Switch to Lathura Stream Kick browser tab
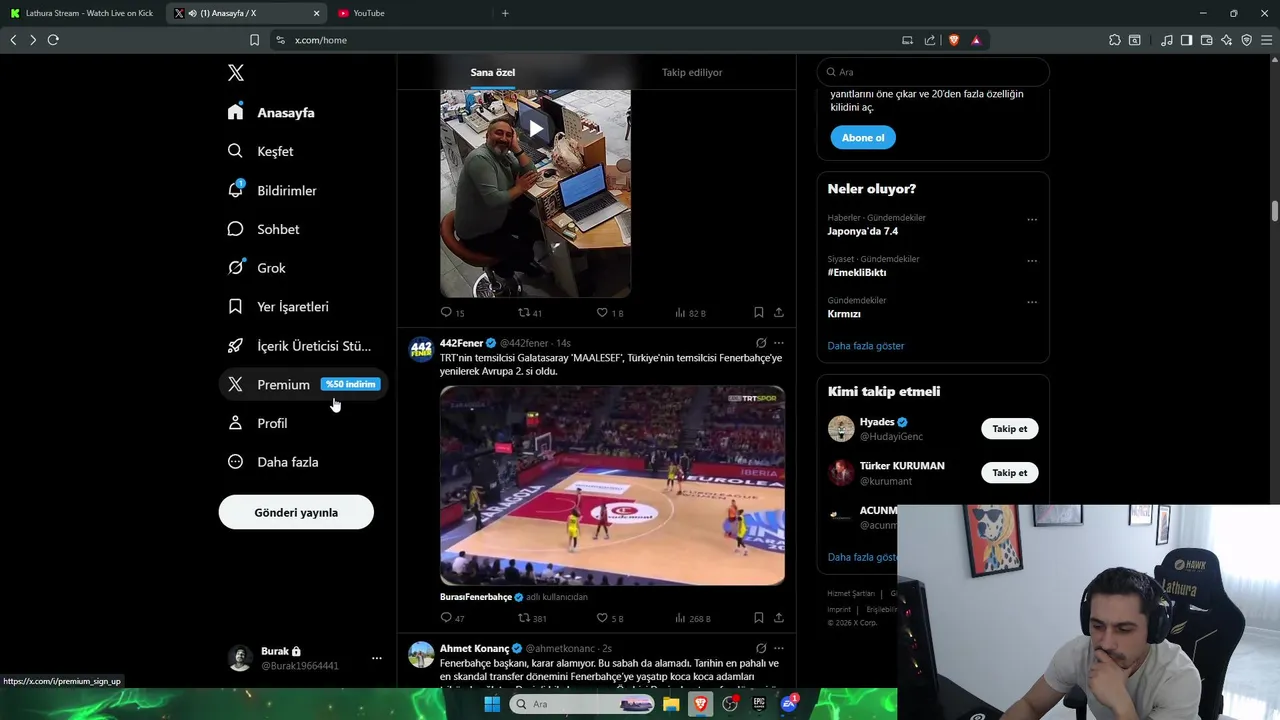The width and height of the screenshot is (1280, 720). (82, 13)
